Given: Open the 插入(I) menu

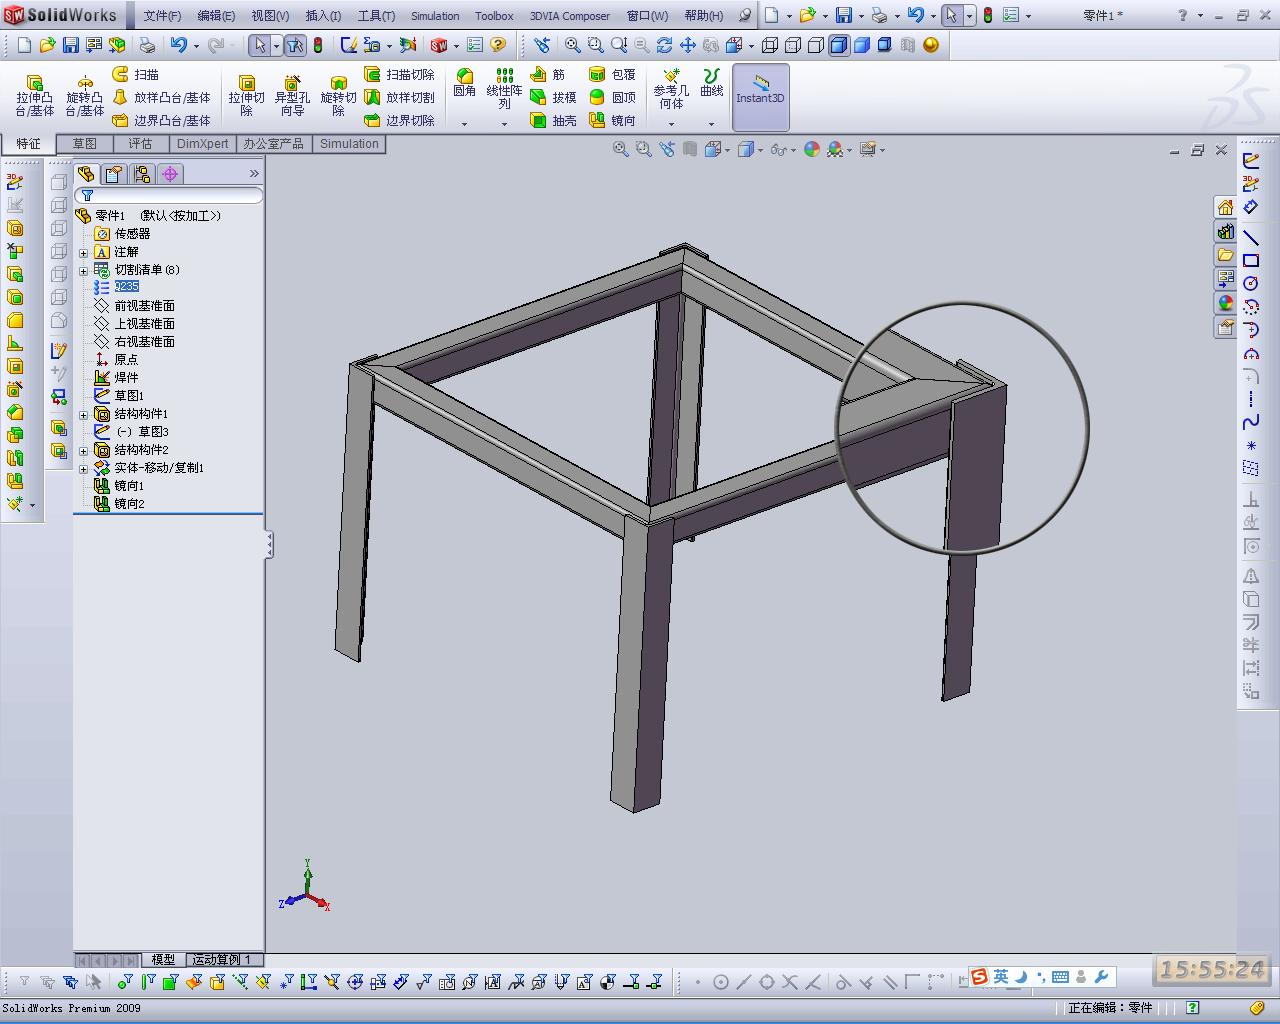Looking at the screenshot, I should click(x=323, y=16).
